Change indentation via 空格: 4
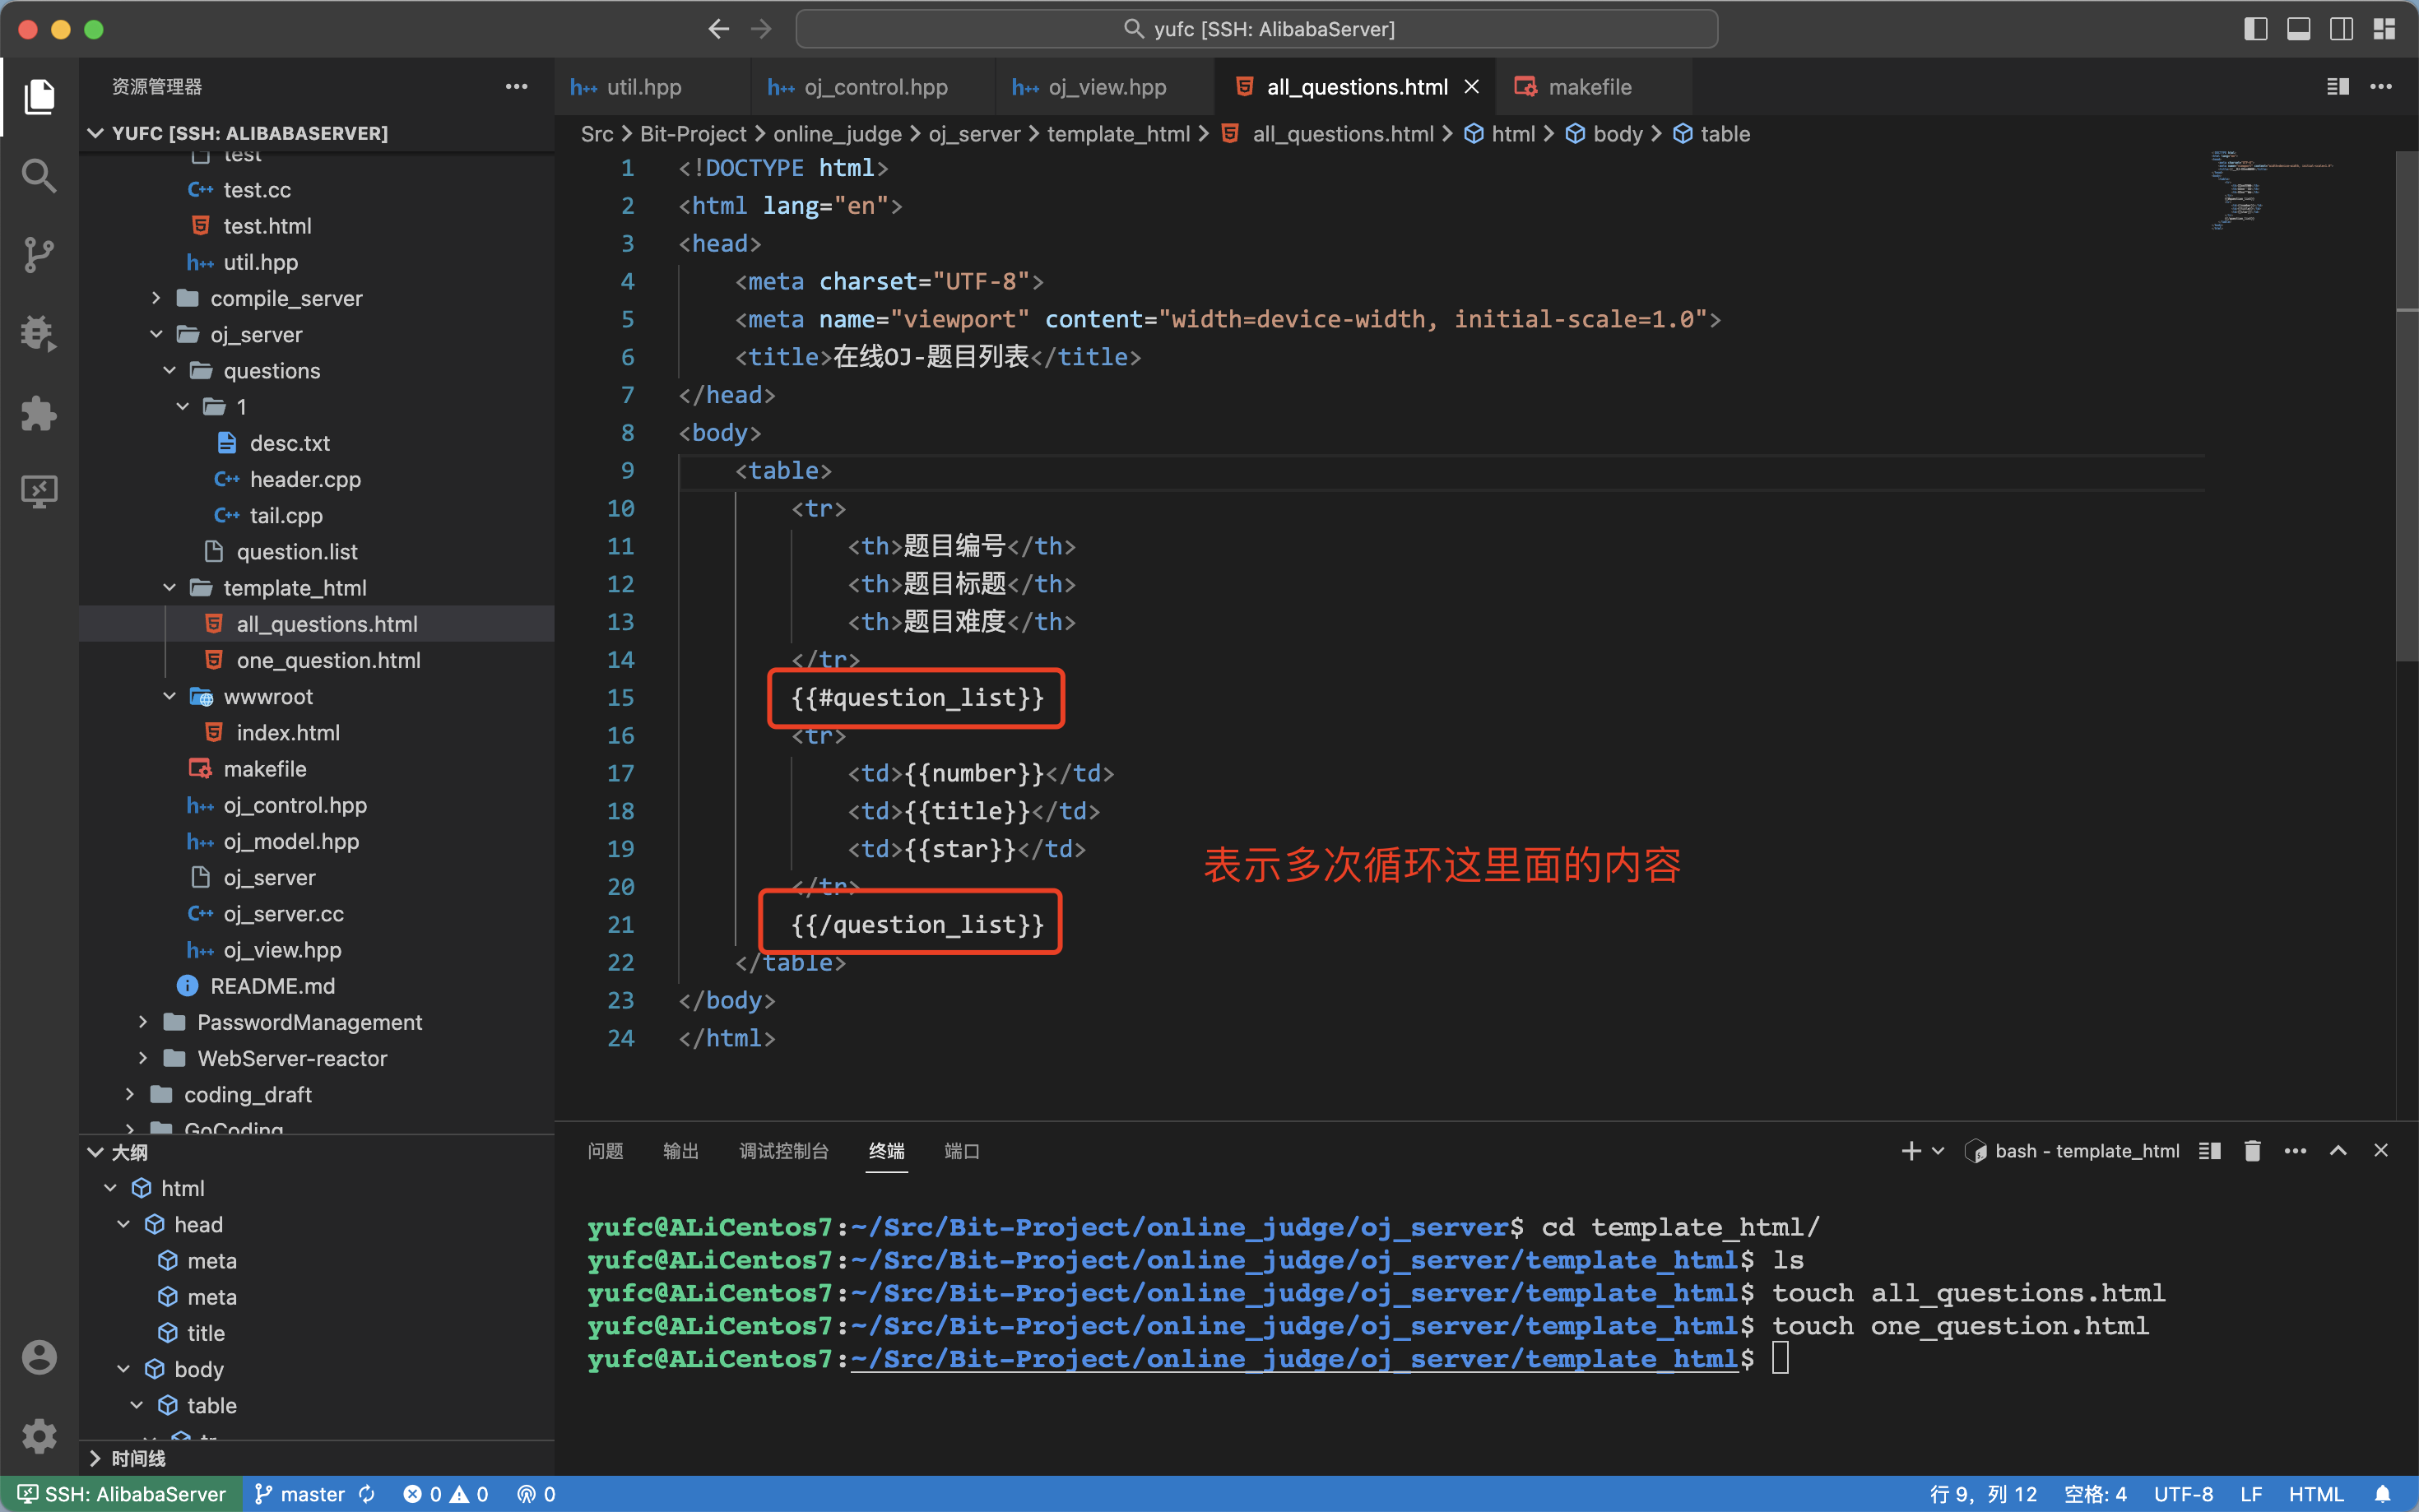This screenshot has width=2419, height=1512. pyautogui.click(x=2095, y=1494)
